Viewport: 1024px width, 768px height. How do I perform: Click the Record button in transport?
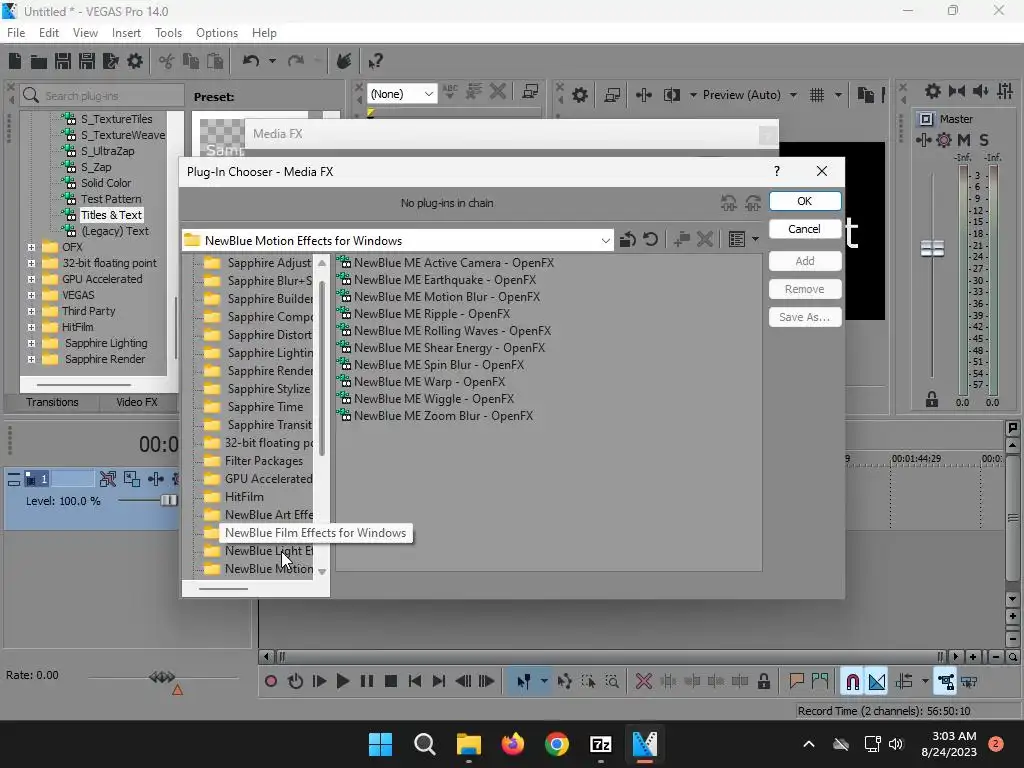pos(270,681)
